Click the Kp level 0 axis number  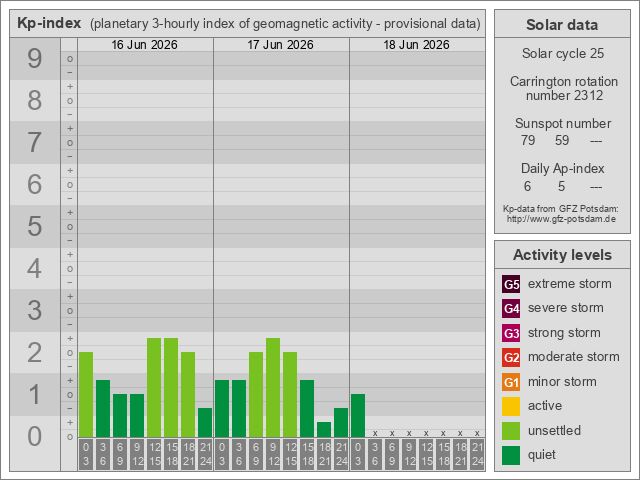click(35, 436)
